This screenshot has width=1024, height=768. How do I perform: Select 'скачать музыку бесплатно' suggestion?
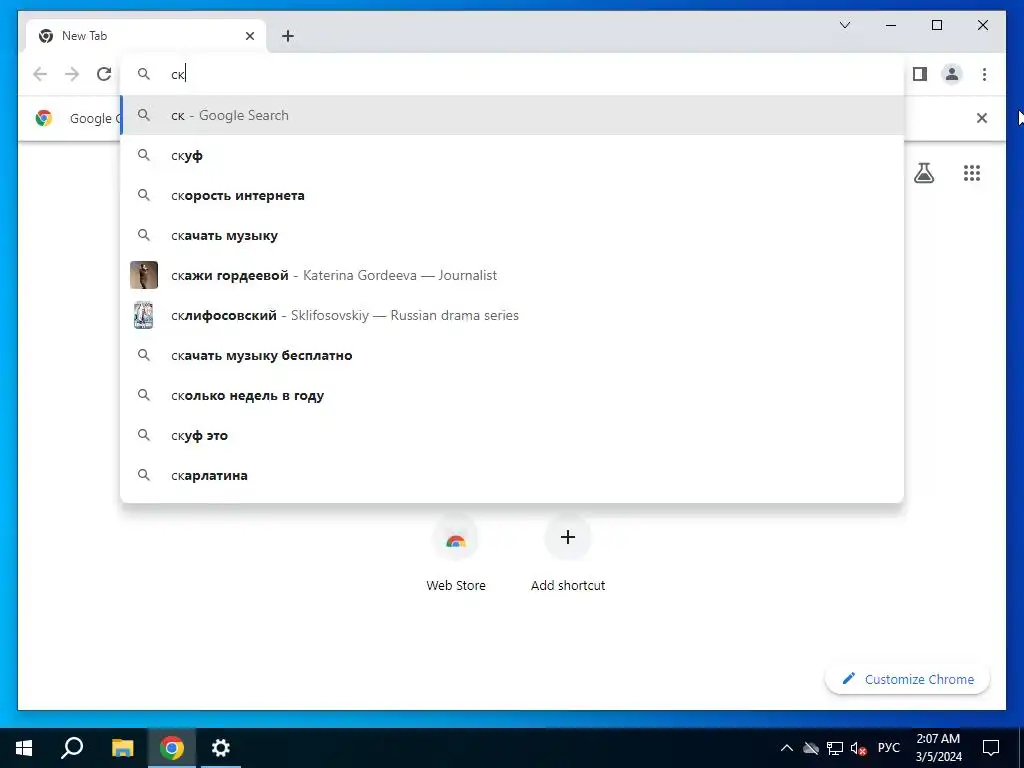click(513, 355)
